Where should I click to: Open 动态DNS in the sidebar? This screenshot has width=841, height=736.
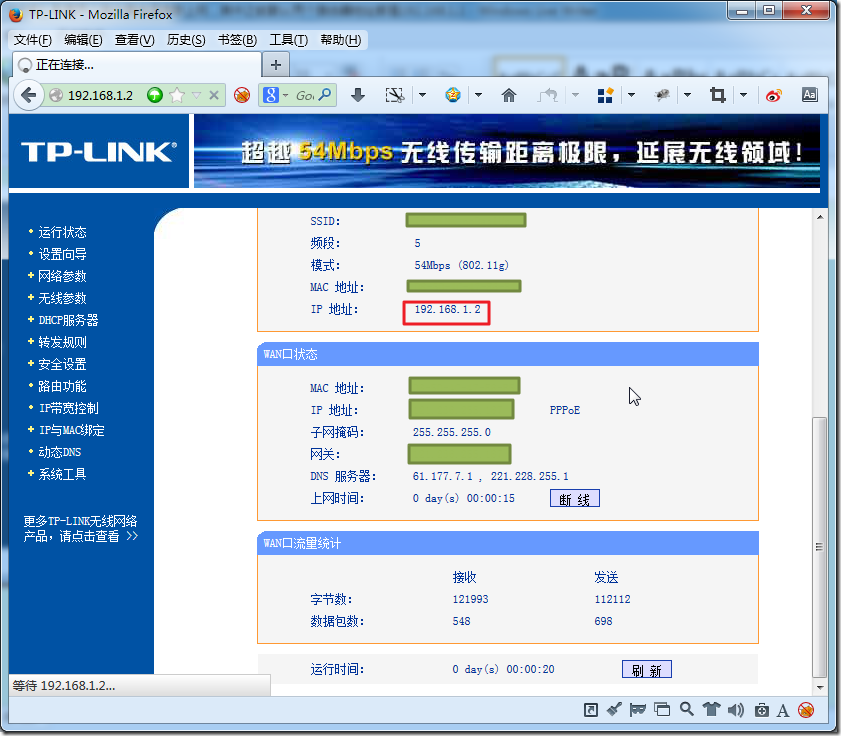tap(60, 452)
